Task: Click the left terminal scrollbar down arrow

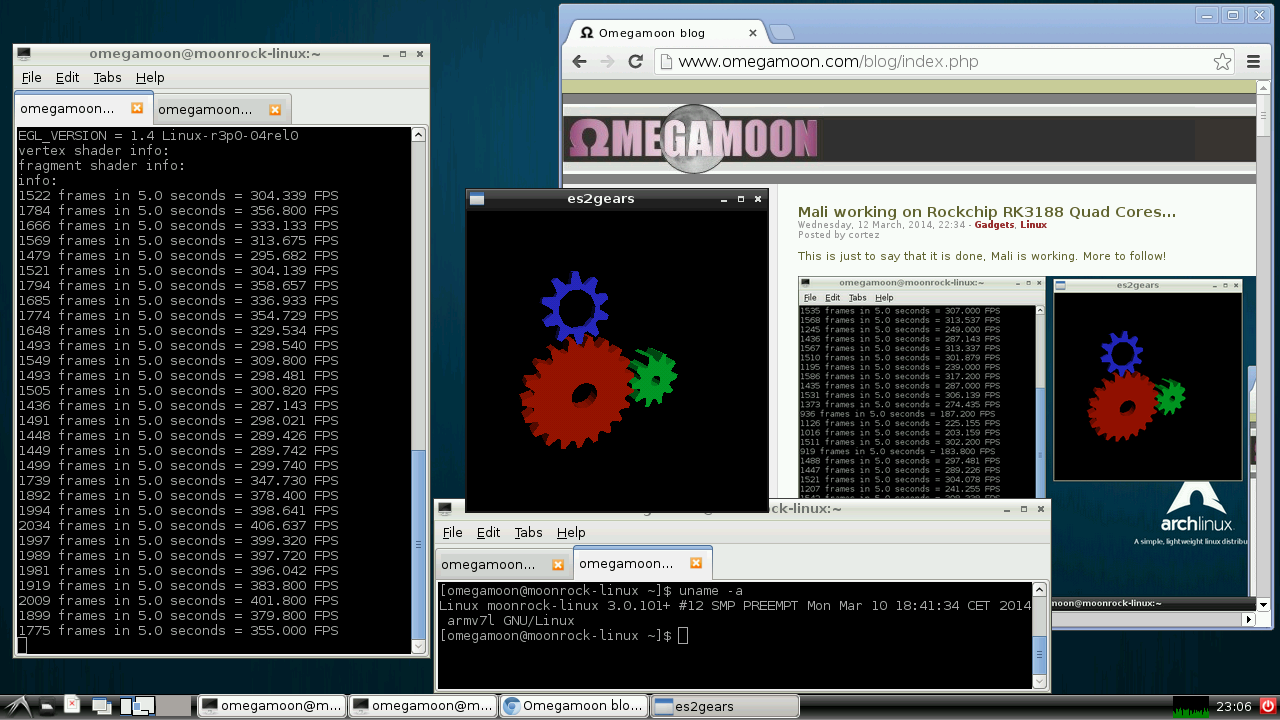Action: coord(420,647)
